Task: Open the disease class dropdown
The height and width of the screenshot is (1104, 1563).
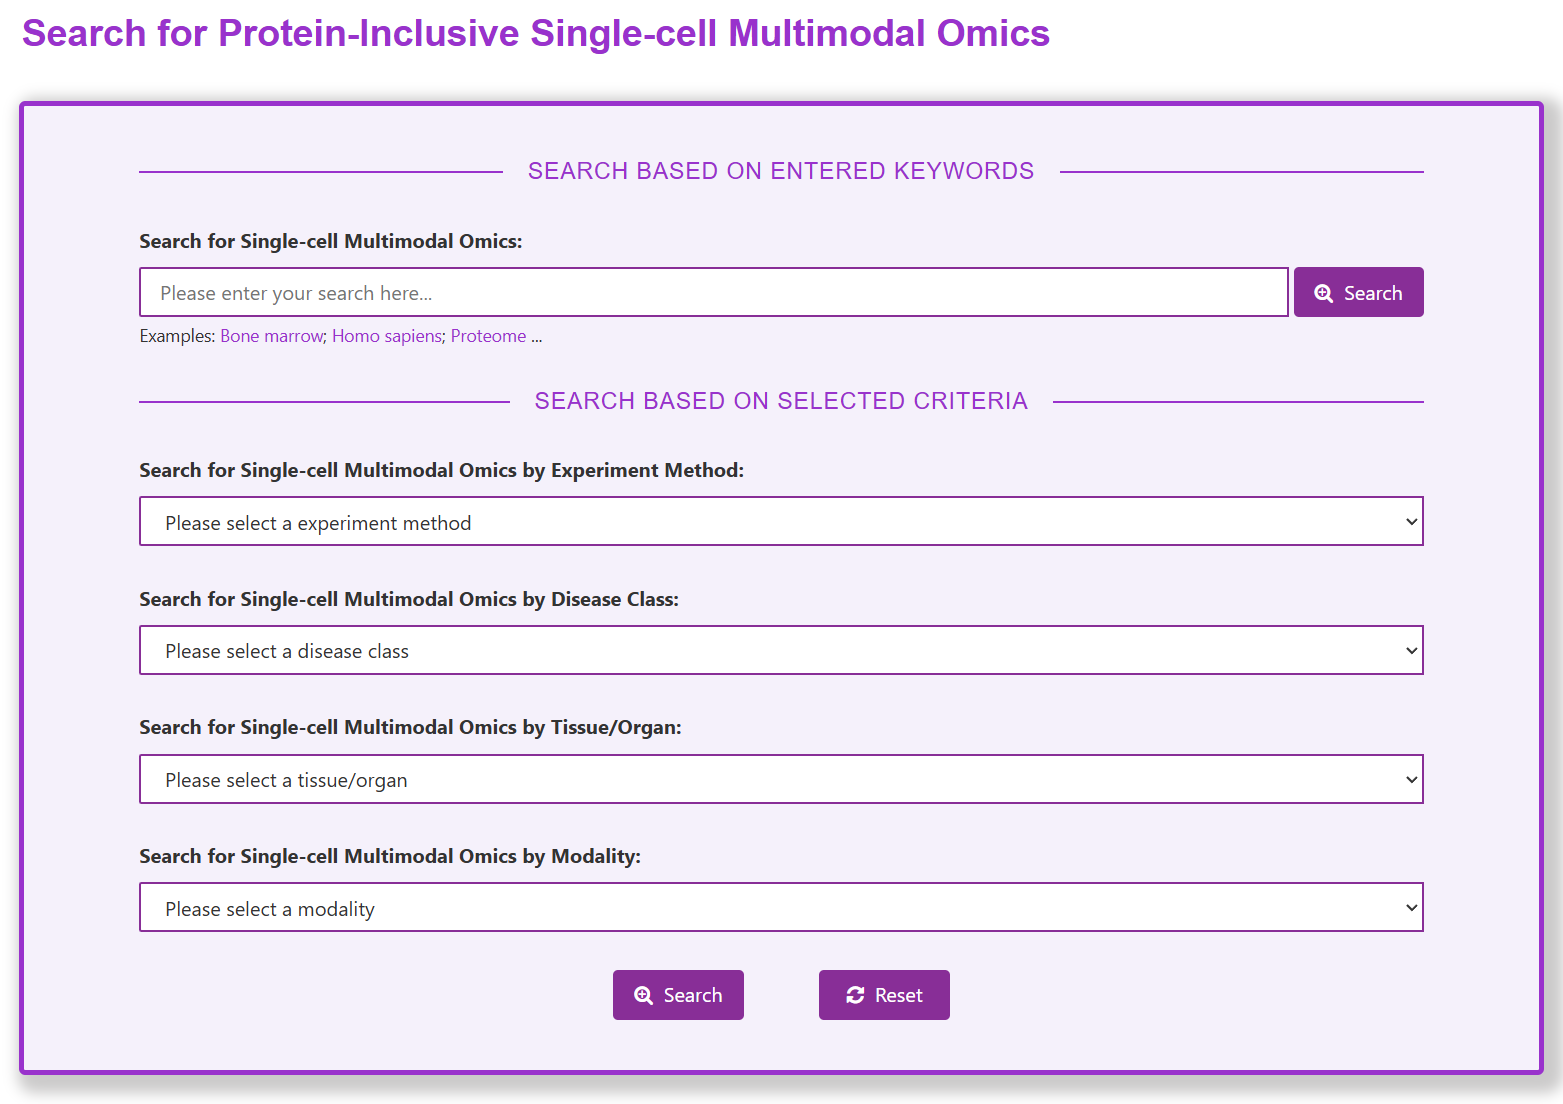Action: [781, 650]
